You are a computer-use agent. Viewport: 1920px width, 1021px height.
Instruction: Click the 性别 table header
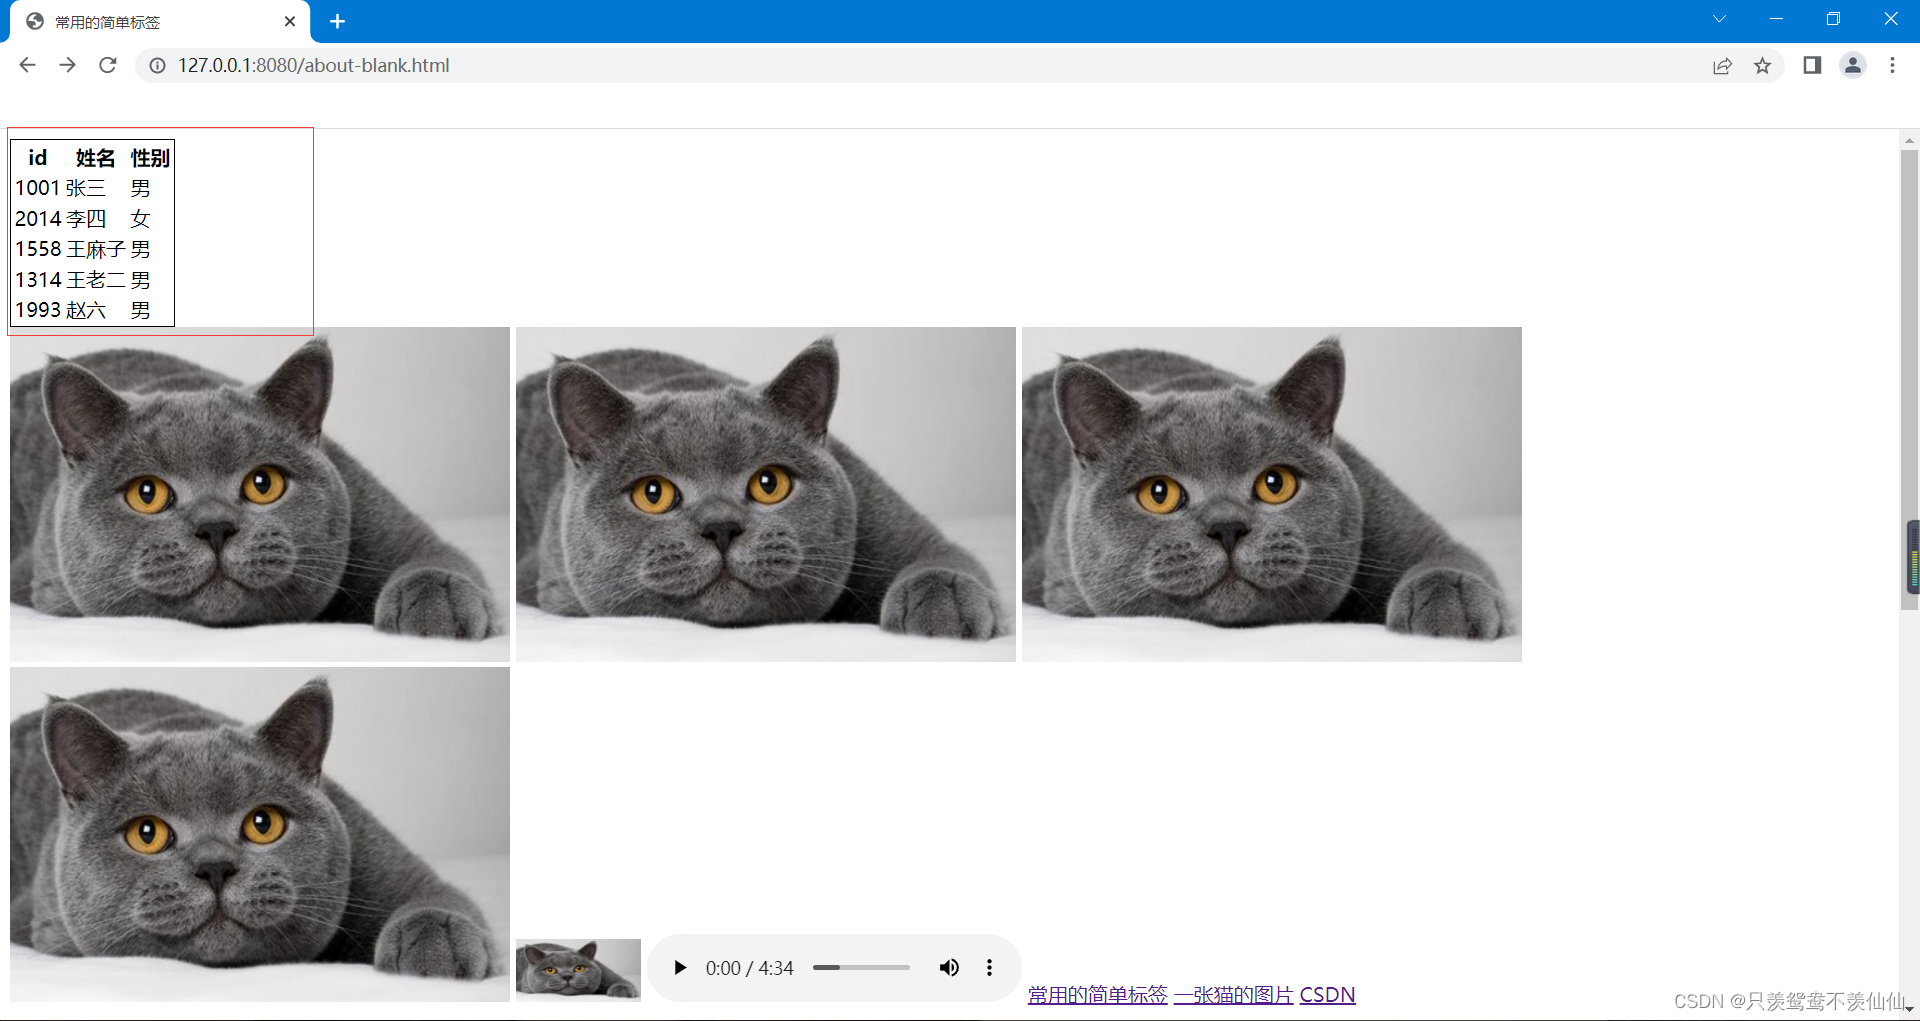pos(150,158)
